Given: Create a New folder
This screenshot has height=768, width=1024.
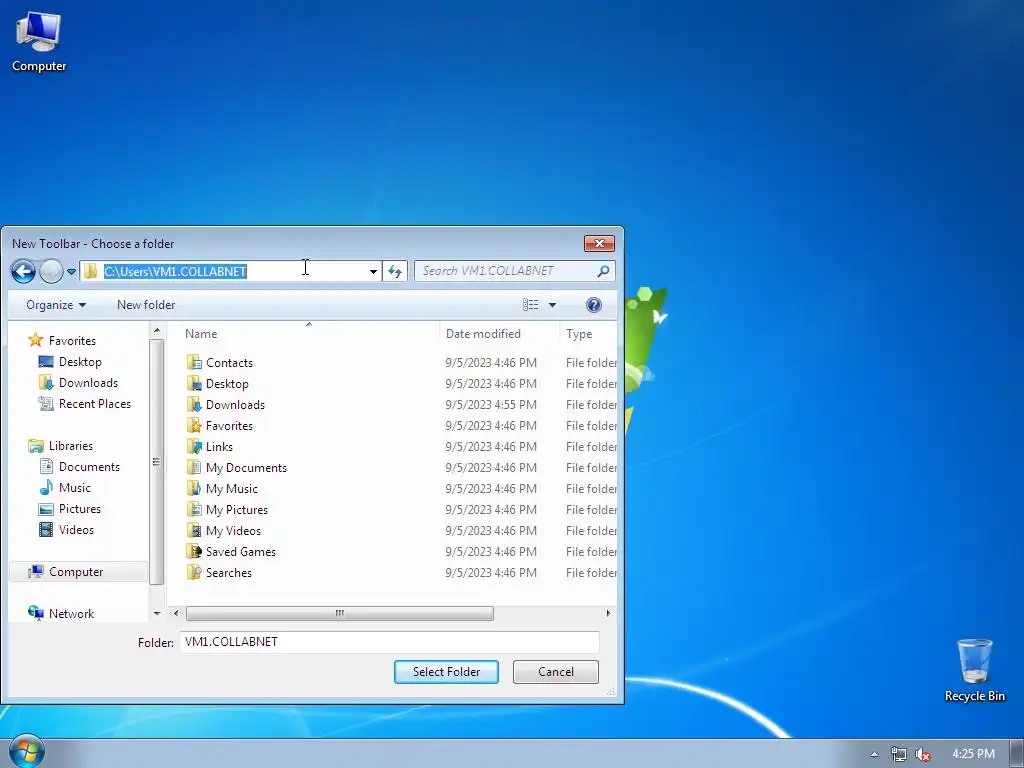Looking at the screenshot, I should [x=146, y=305].
